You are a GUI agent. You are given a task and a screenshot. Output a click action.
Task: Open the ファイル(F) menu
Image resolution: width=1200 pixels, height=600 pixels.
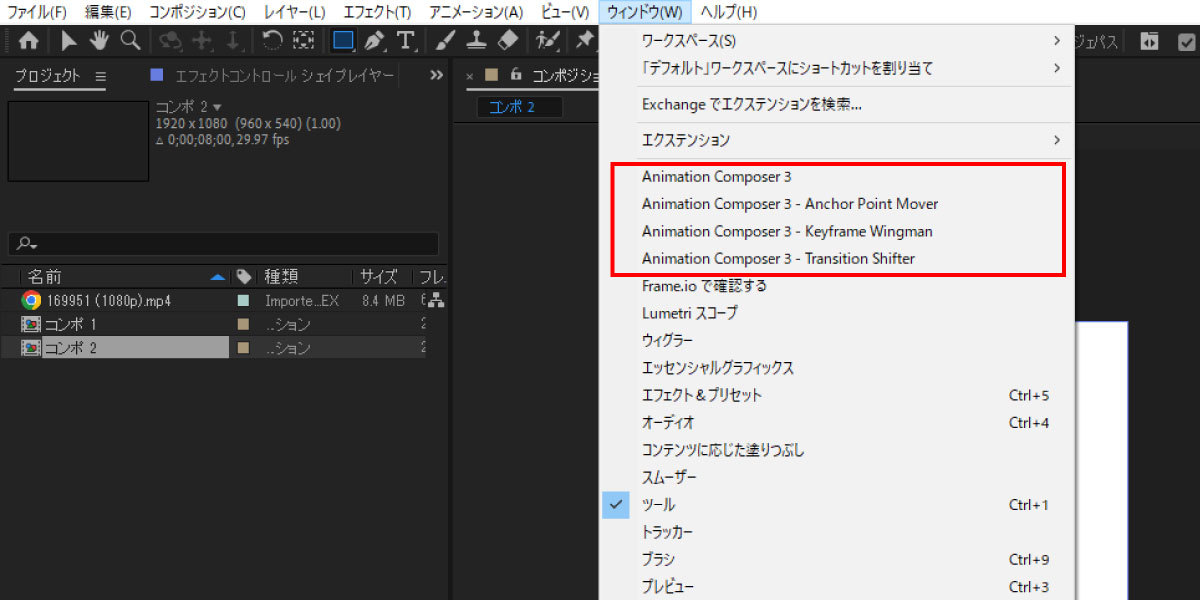[36, 12]
